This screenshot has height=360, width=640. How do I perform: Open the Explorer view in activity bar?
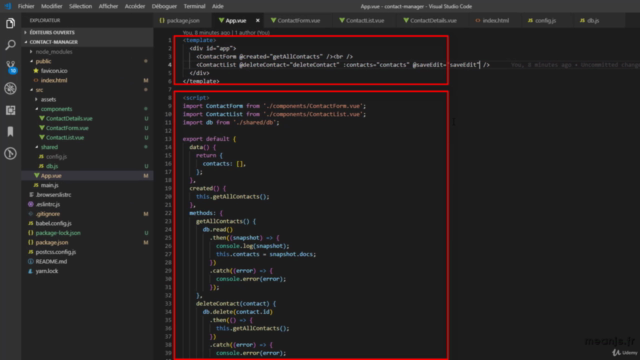(x=10, y=23)
